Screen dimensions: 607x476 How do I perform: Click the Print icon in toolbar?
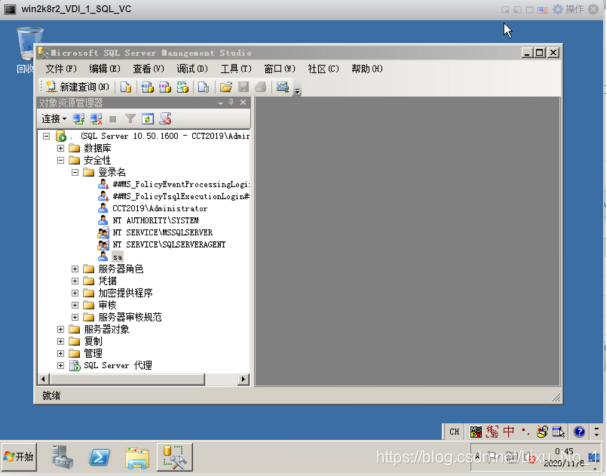pos(261,87)
